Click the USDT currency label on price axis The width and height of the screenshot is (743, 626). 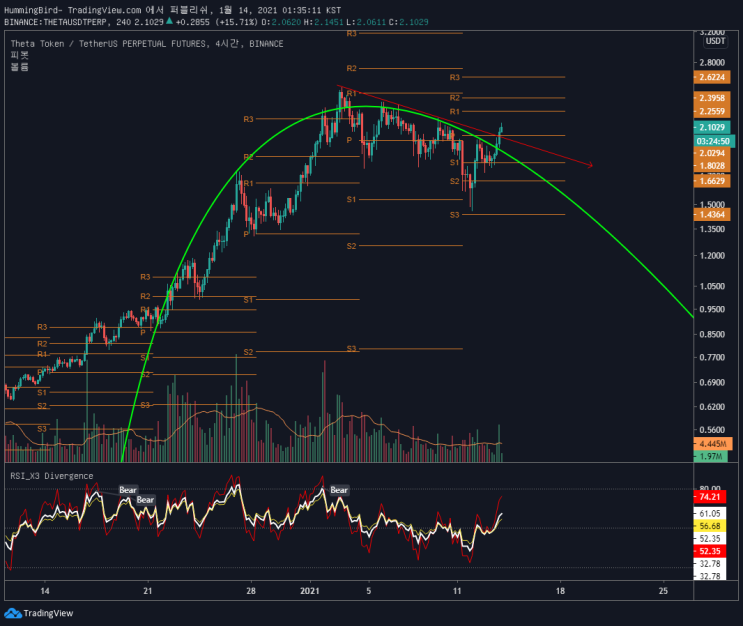click(715, 41)
